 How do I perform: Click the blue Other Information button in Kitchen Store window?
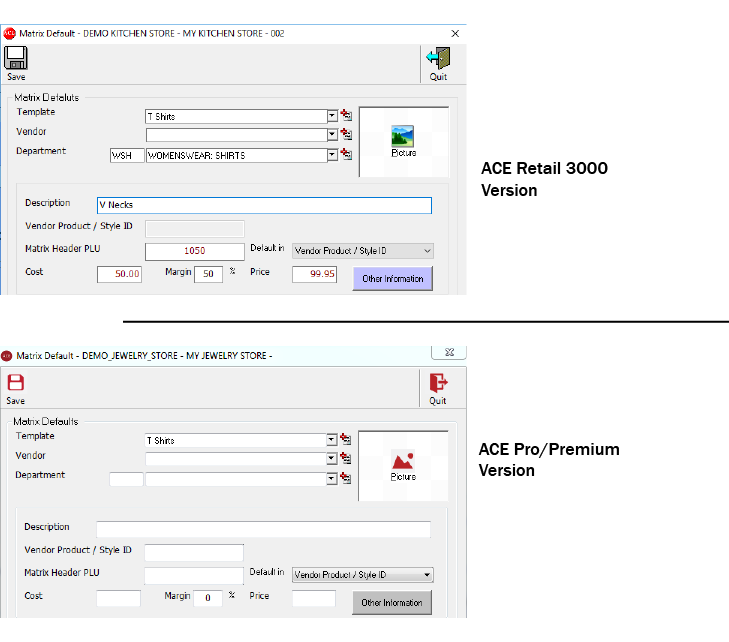pyautogui.click(x=393, y=278)
